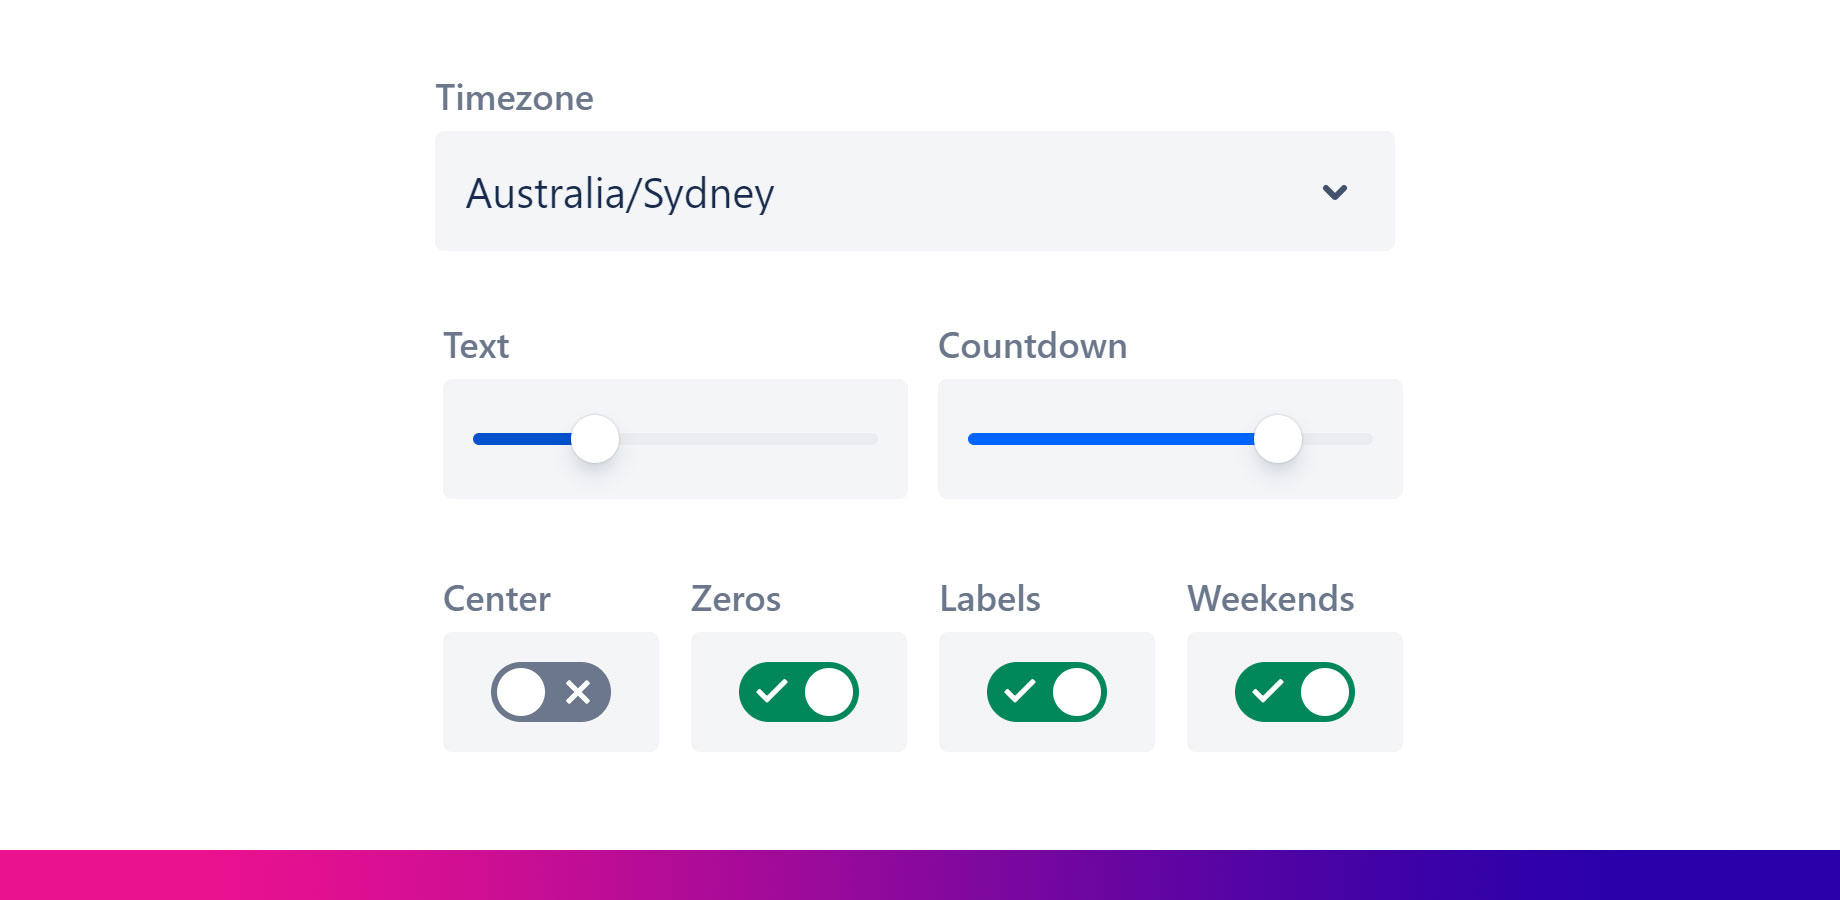Click the checkmark icon on the Weekends toggle
Image resolution: width=1840 pixels, height=900 pixels.
[x=1267, y=691]
